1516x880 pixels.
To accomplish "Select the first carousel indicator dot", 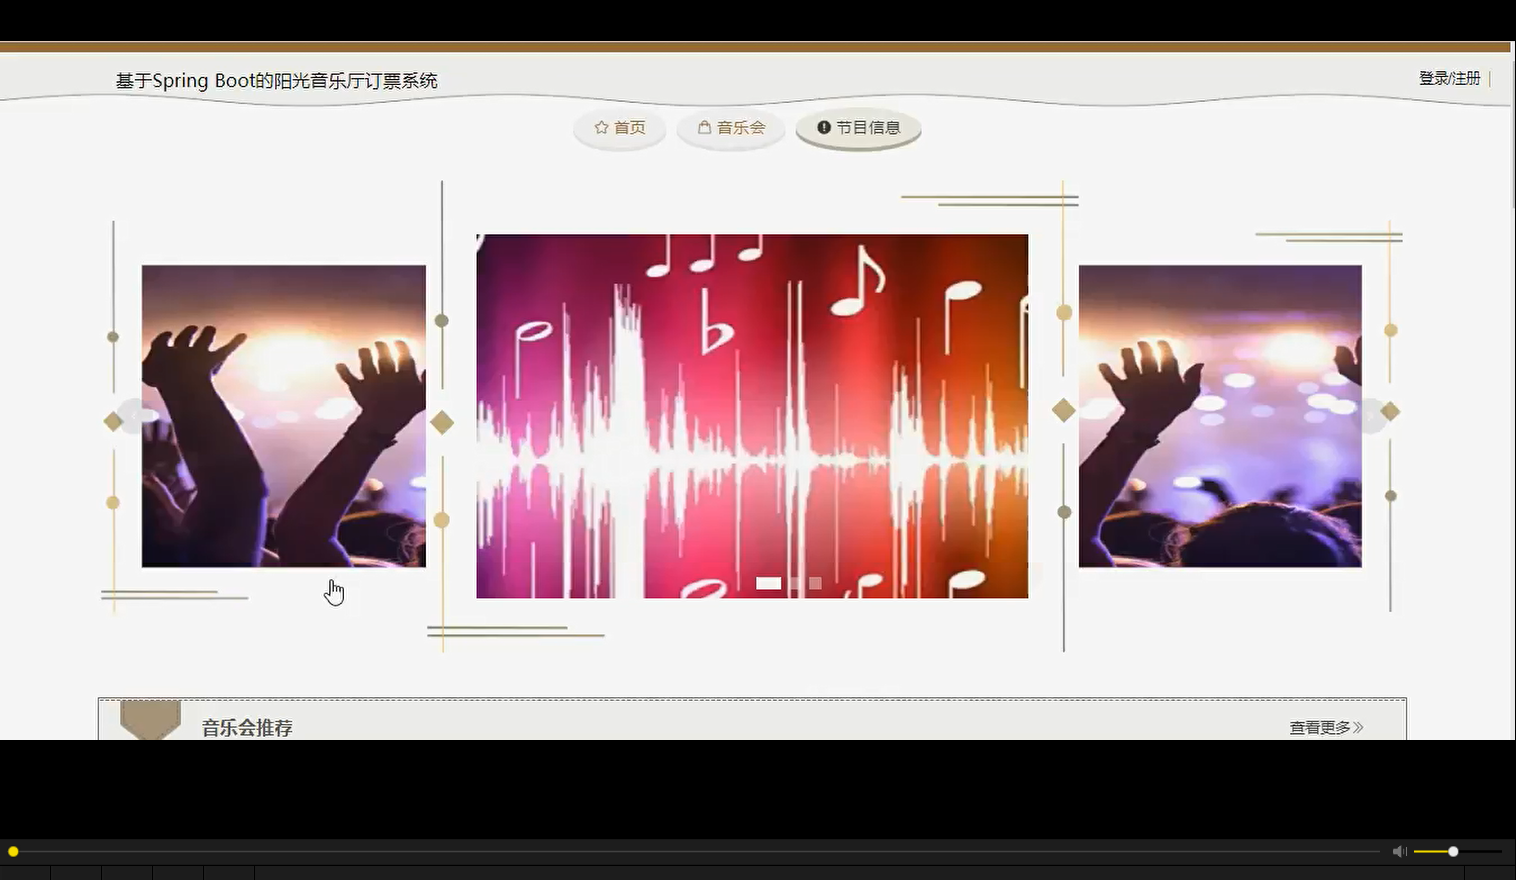I will 768,583.
